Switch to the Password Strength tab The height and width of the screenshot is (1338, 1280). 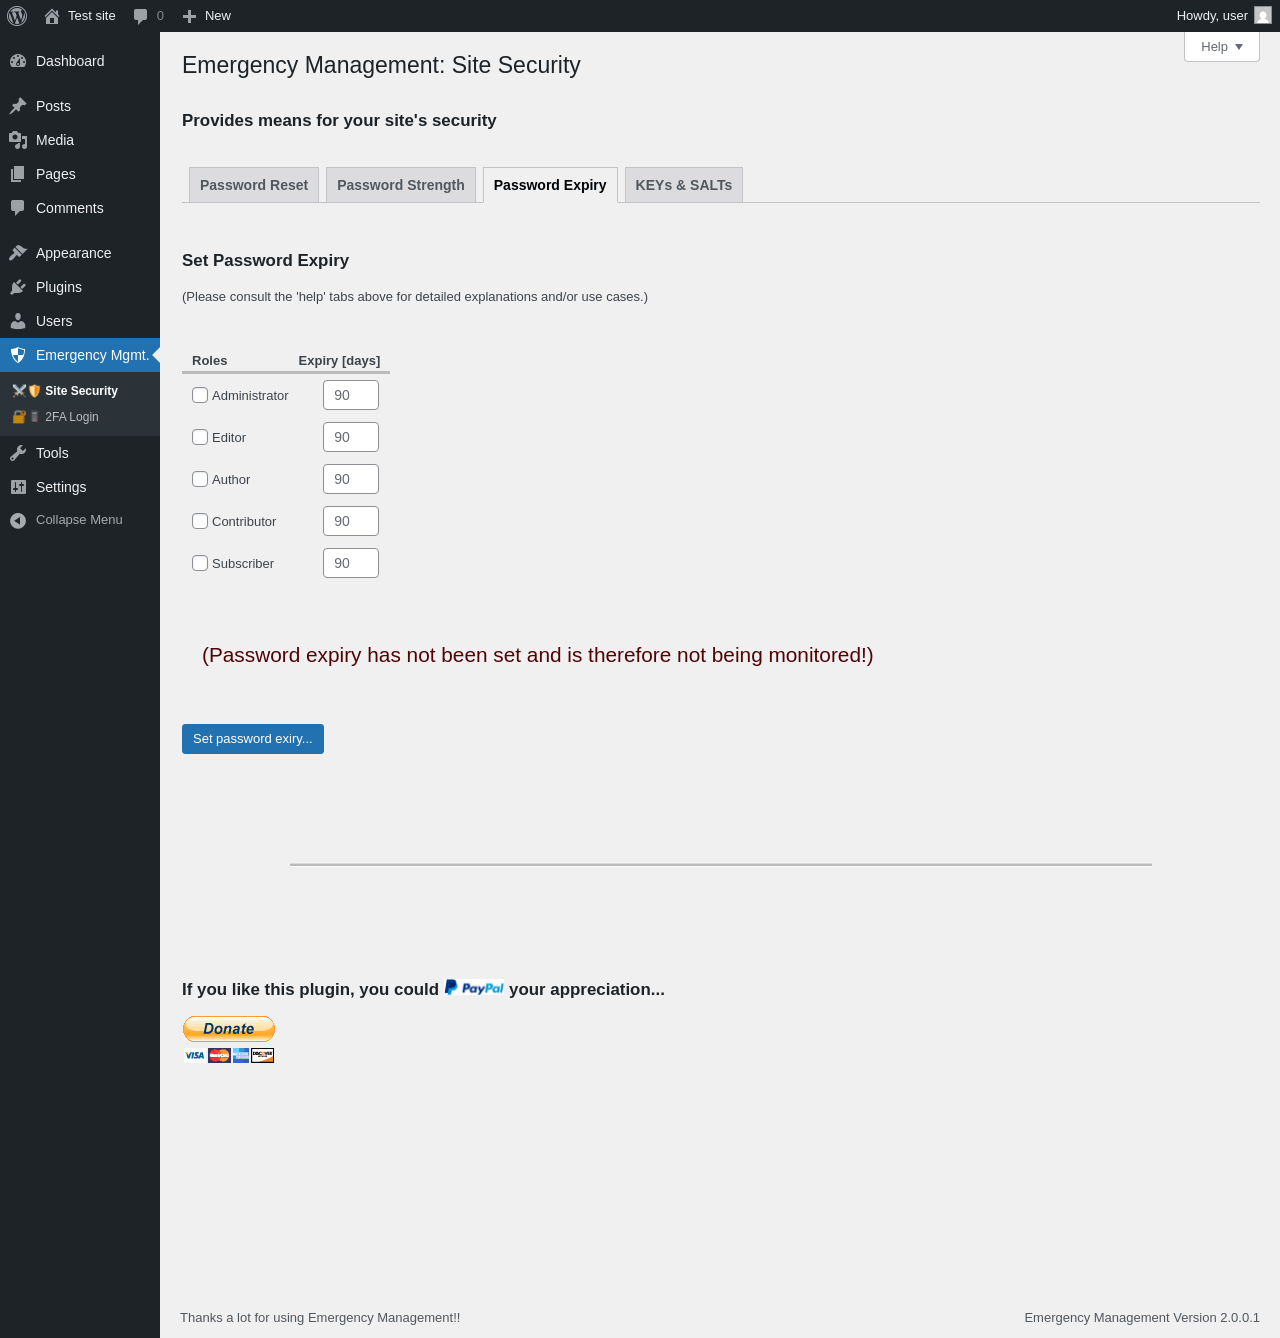[401, 185]
